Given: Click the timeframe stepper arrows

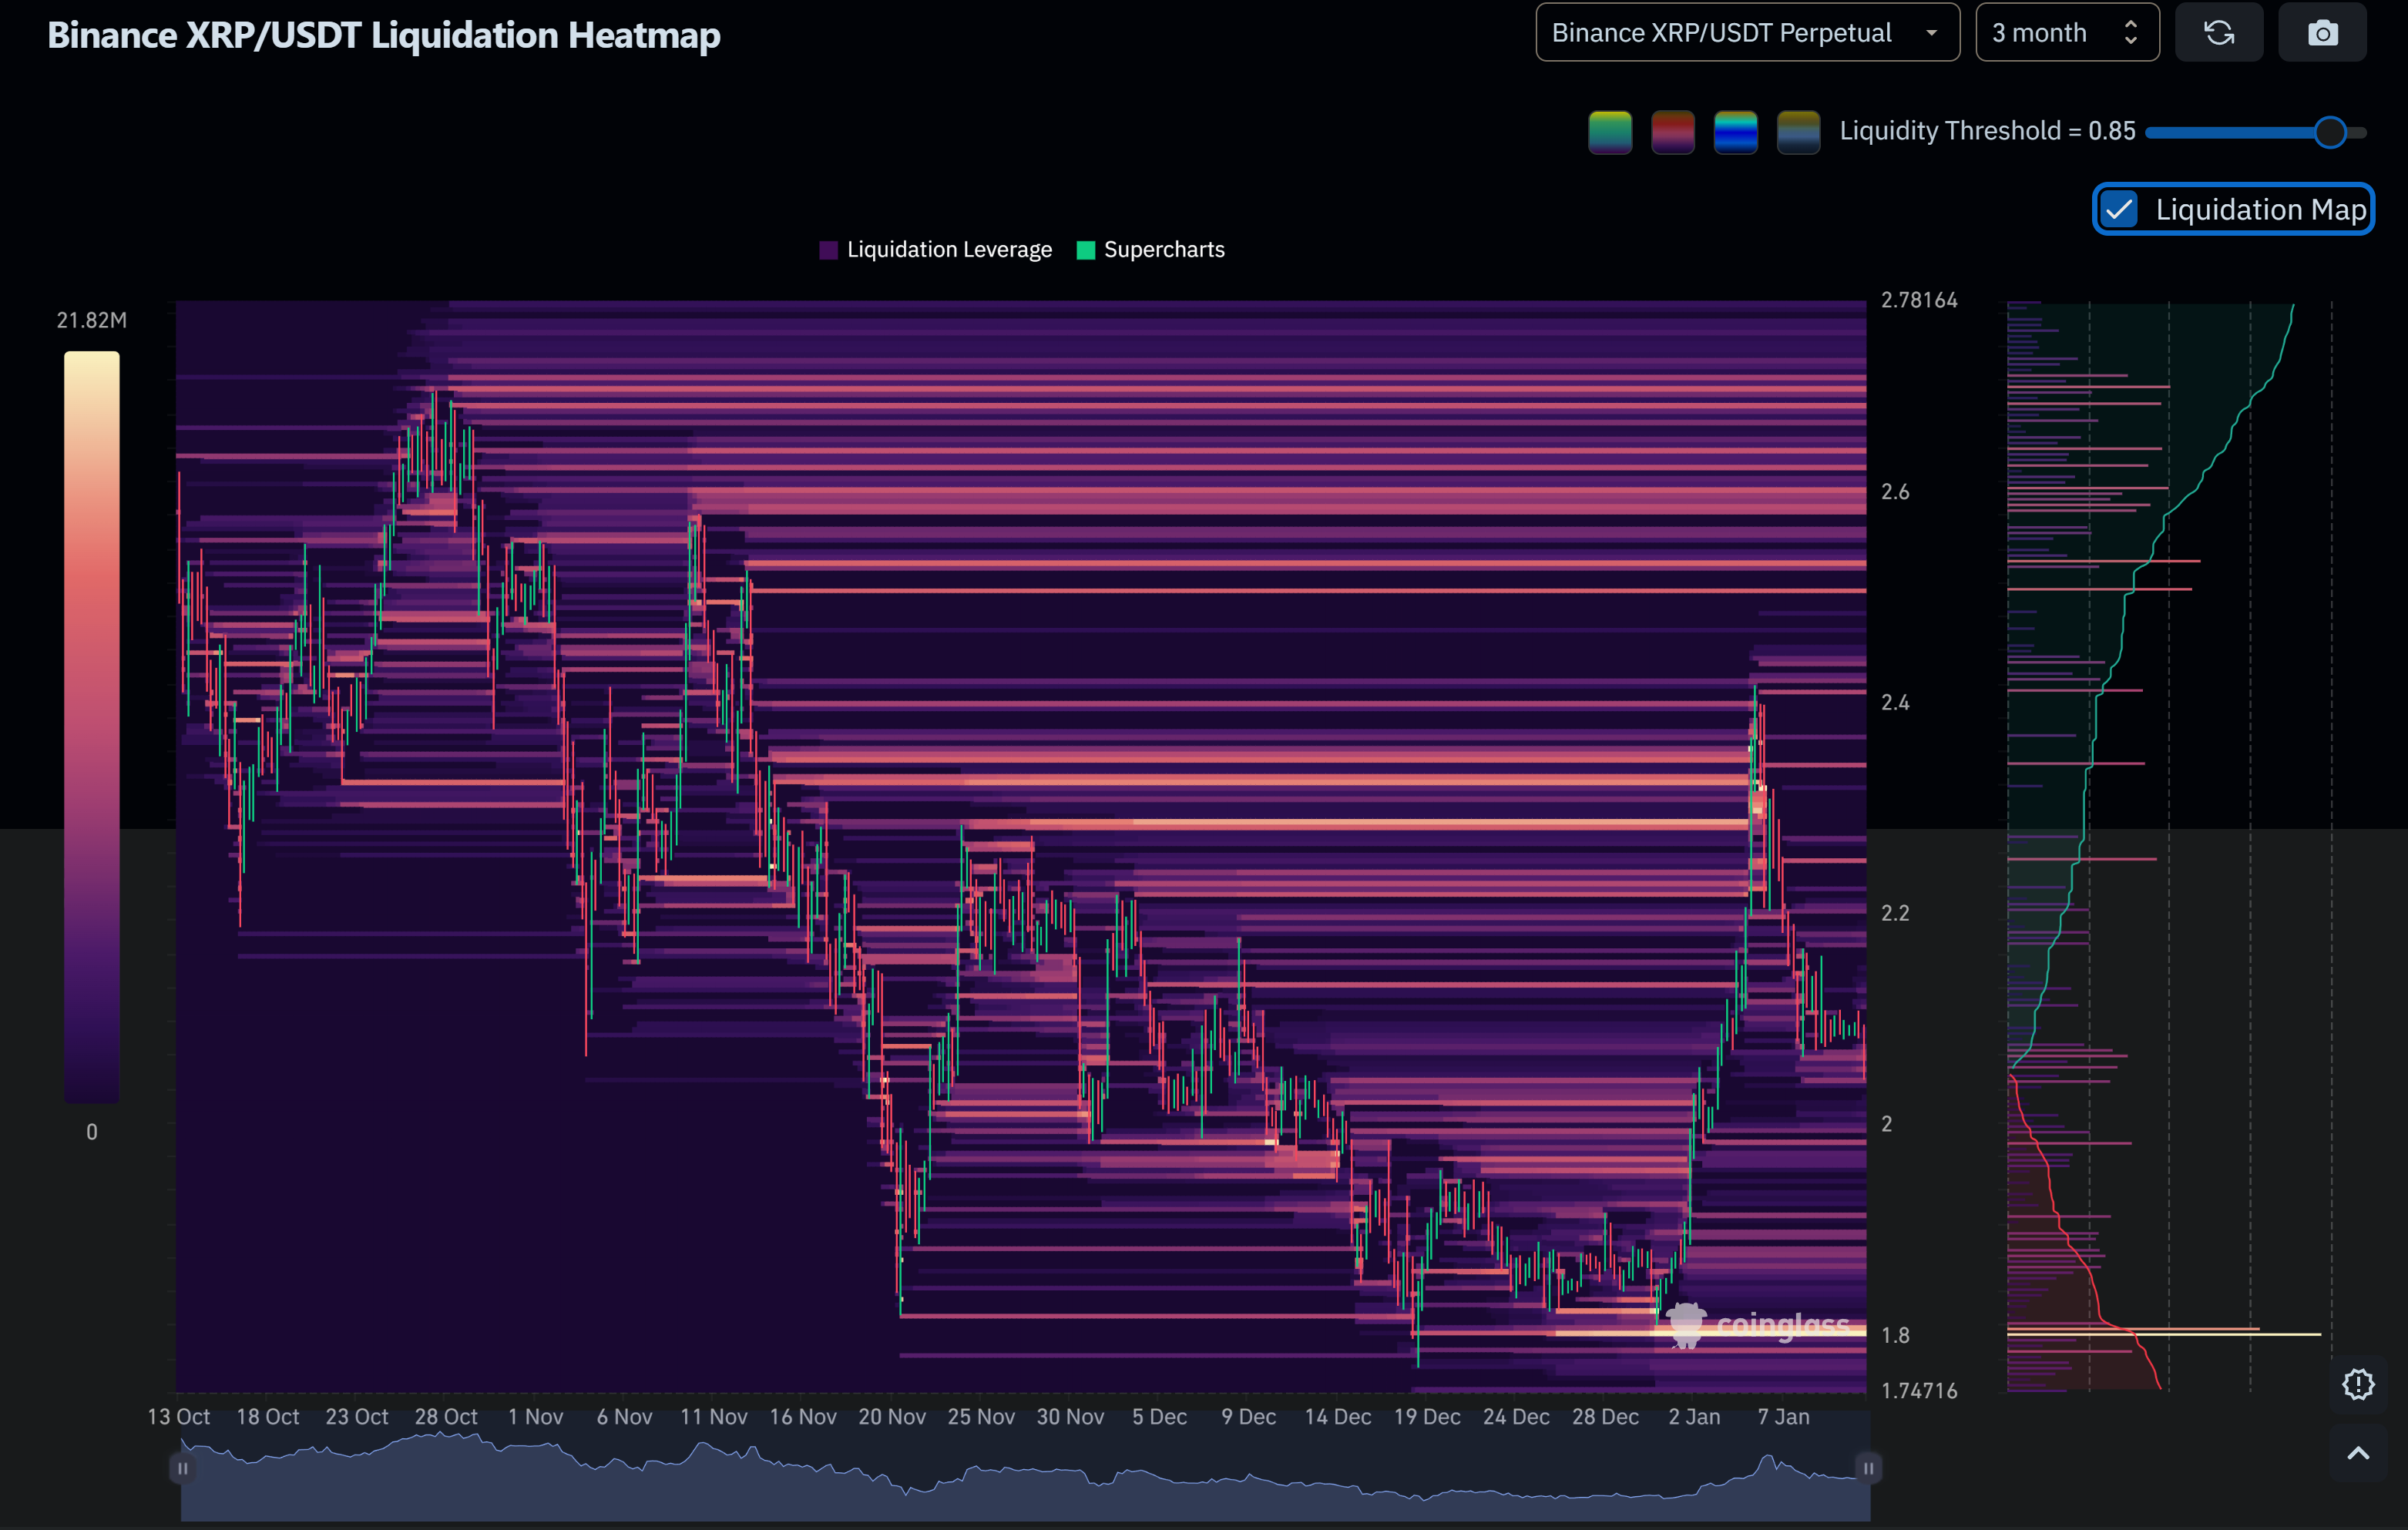Looking at the screenshot, I should [x=2131, y=33].
